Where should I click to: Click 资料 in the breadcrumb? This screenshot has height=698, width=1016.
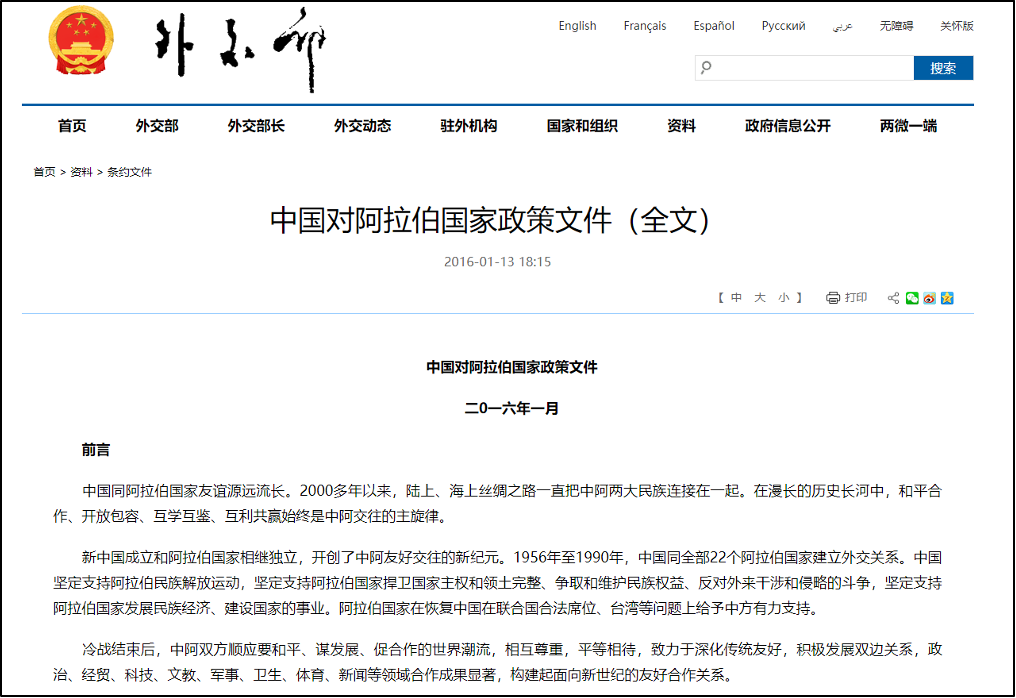point(81,172)
